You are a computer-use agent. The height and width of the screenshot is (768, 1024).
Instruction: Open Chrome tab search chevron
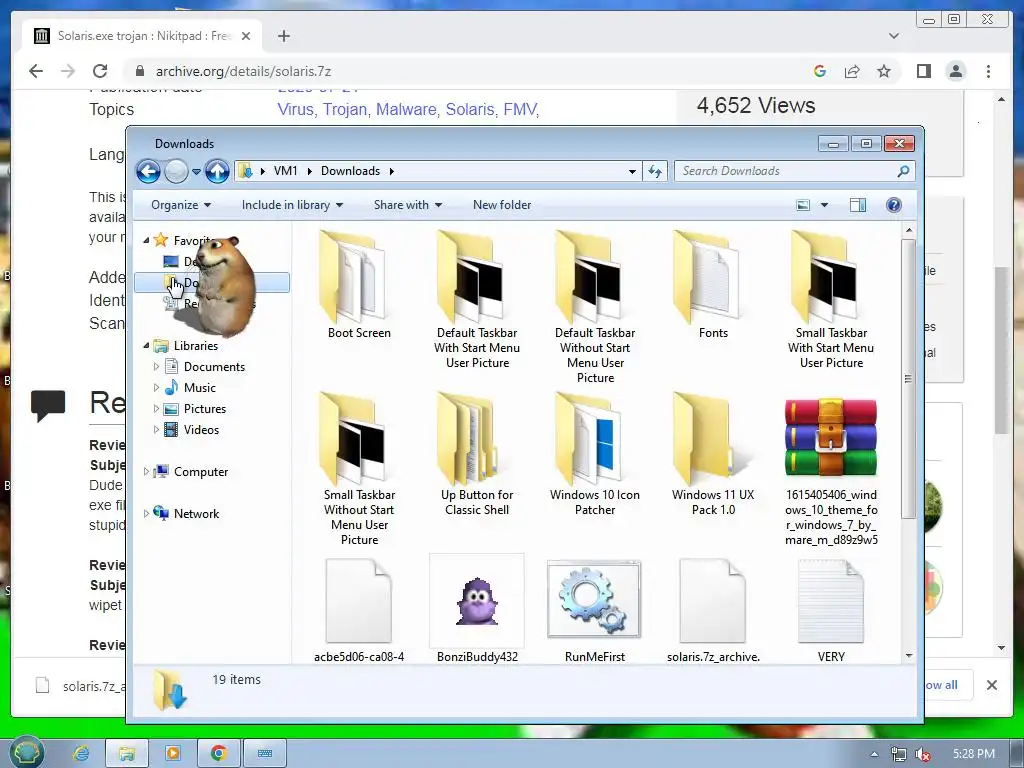(893, 36)
